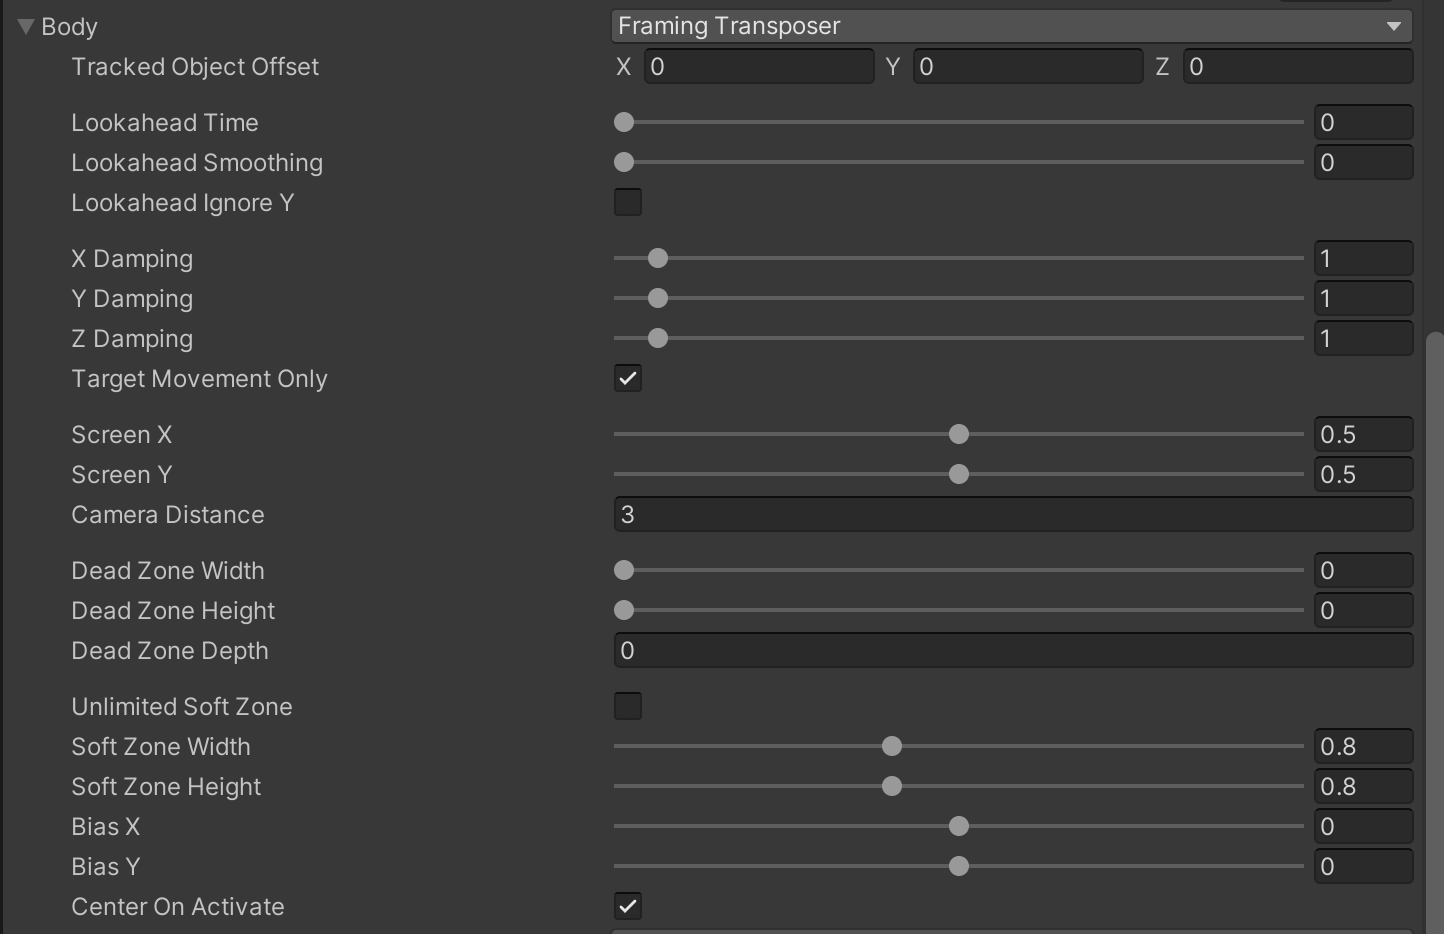This screenshot has height=934, width=1444.
Task: Click the Screen Y numeric value field
Action: 1362,475
